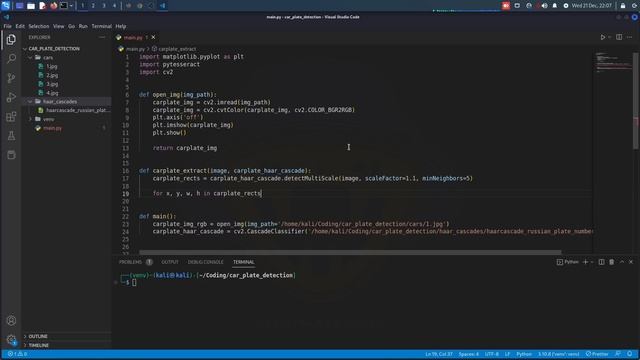Open the File menu
This screenshot has width=640, height=360.
[7, 26]
